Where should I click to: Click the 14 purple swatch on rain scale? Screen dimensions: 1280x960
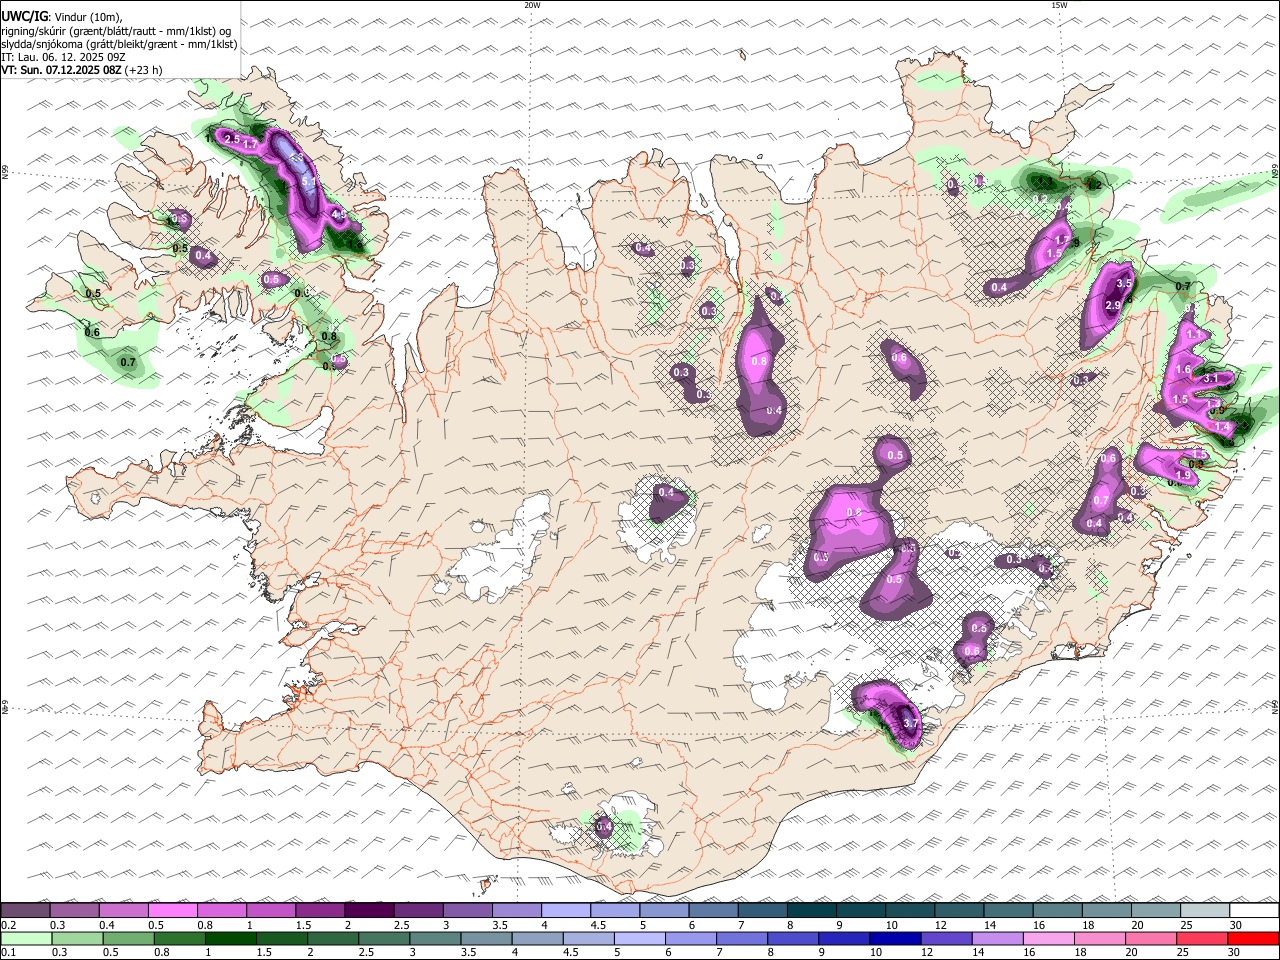(997, 939)
